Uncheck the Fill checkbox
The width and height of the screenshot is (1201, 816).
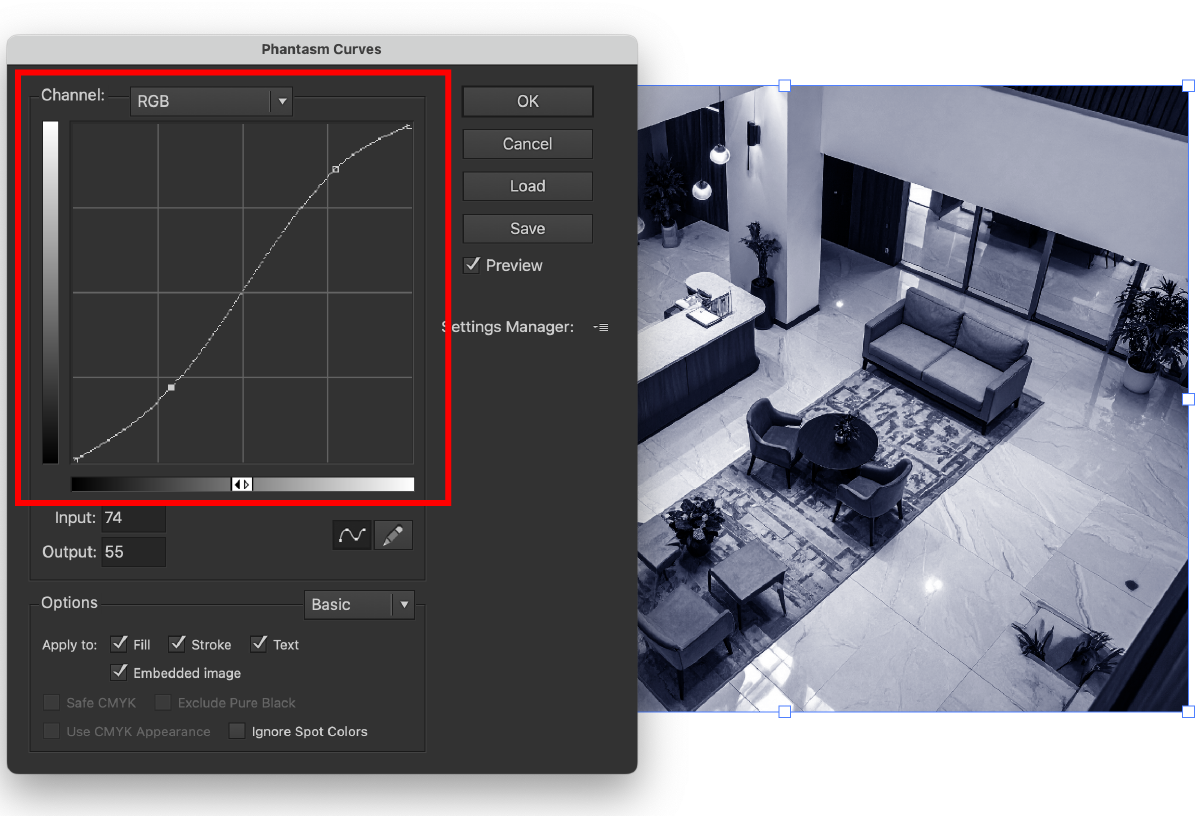[x=119, y=644]
